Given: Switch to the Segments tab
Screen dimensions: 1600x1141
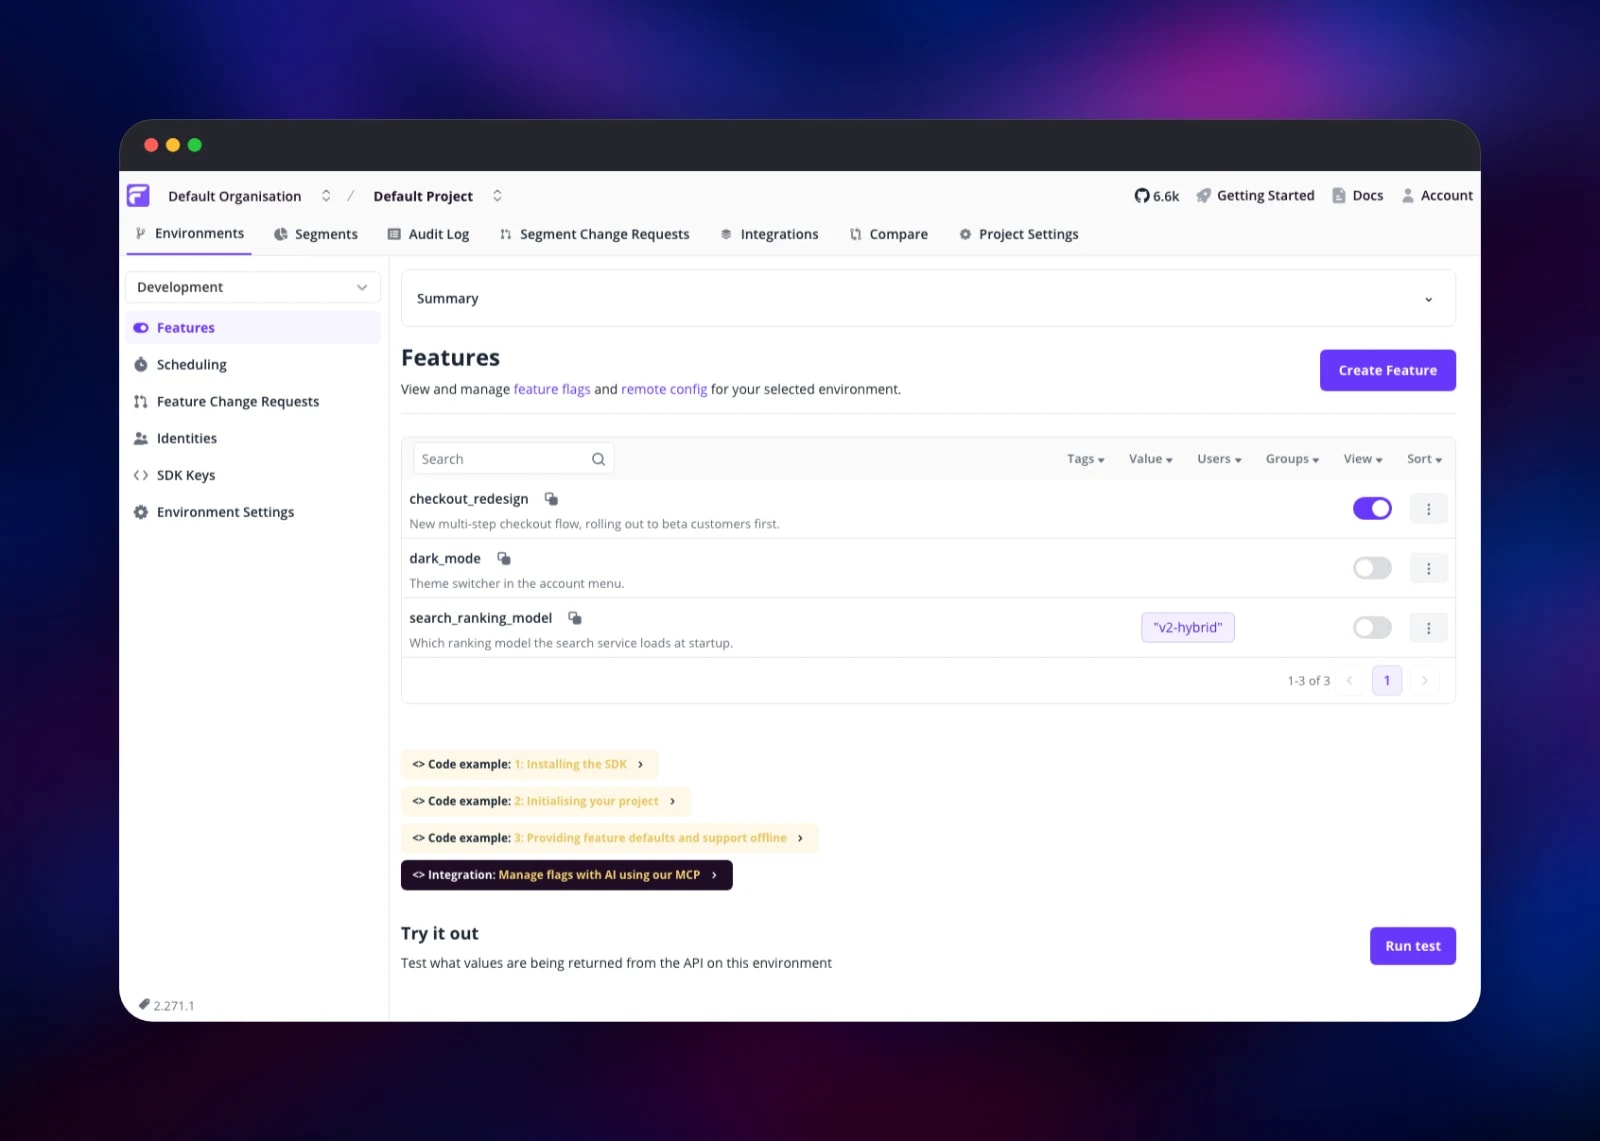Looking at the screenshot, I should click(316, 234).
